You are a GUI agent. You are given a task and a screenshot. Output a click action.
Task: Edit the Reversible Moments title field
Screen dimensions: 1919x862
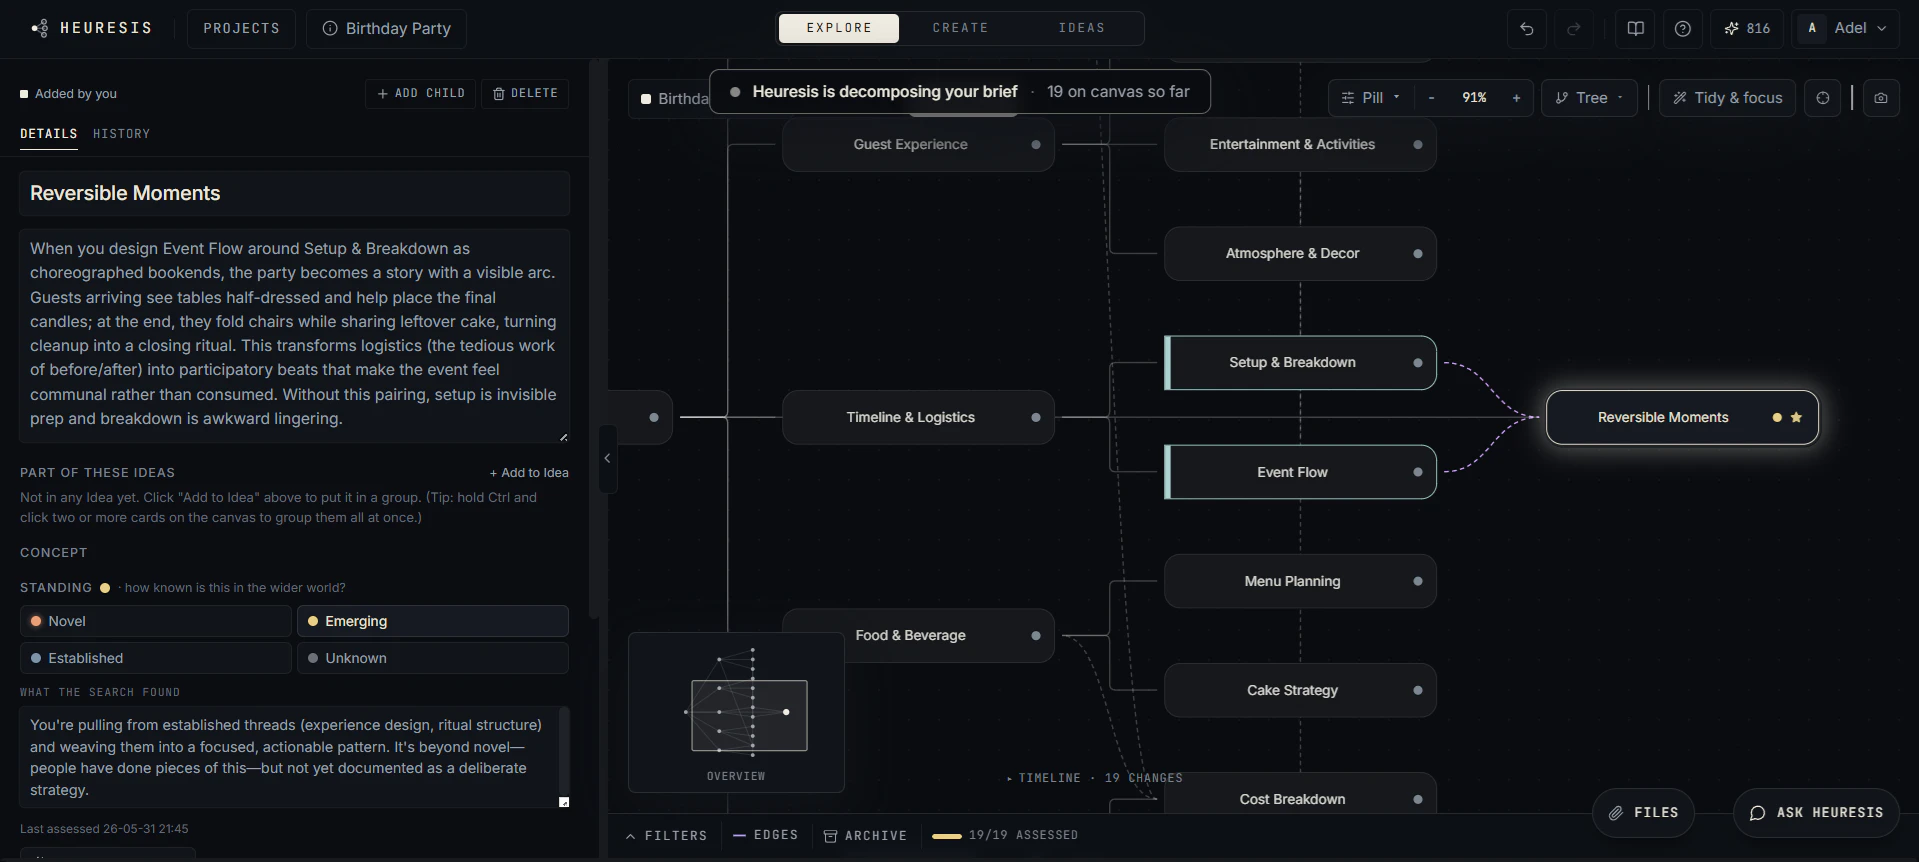(x=294, y=193)
